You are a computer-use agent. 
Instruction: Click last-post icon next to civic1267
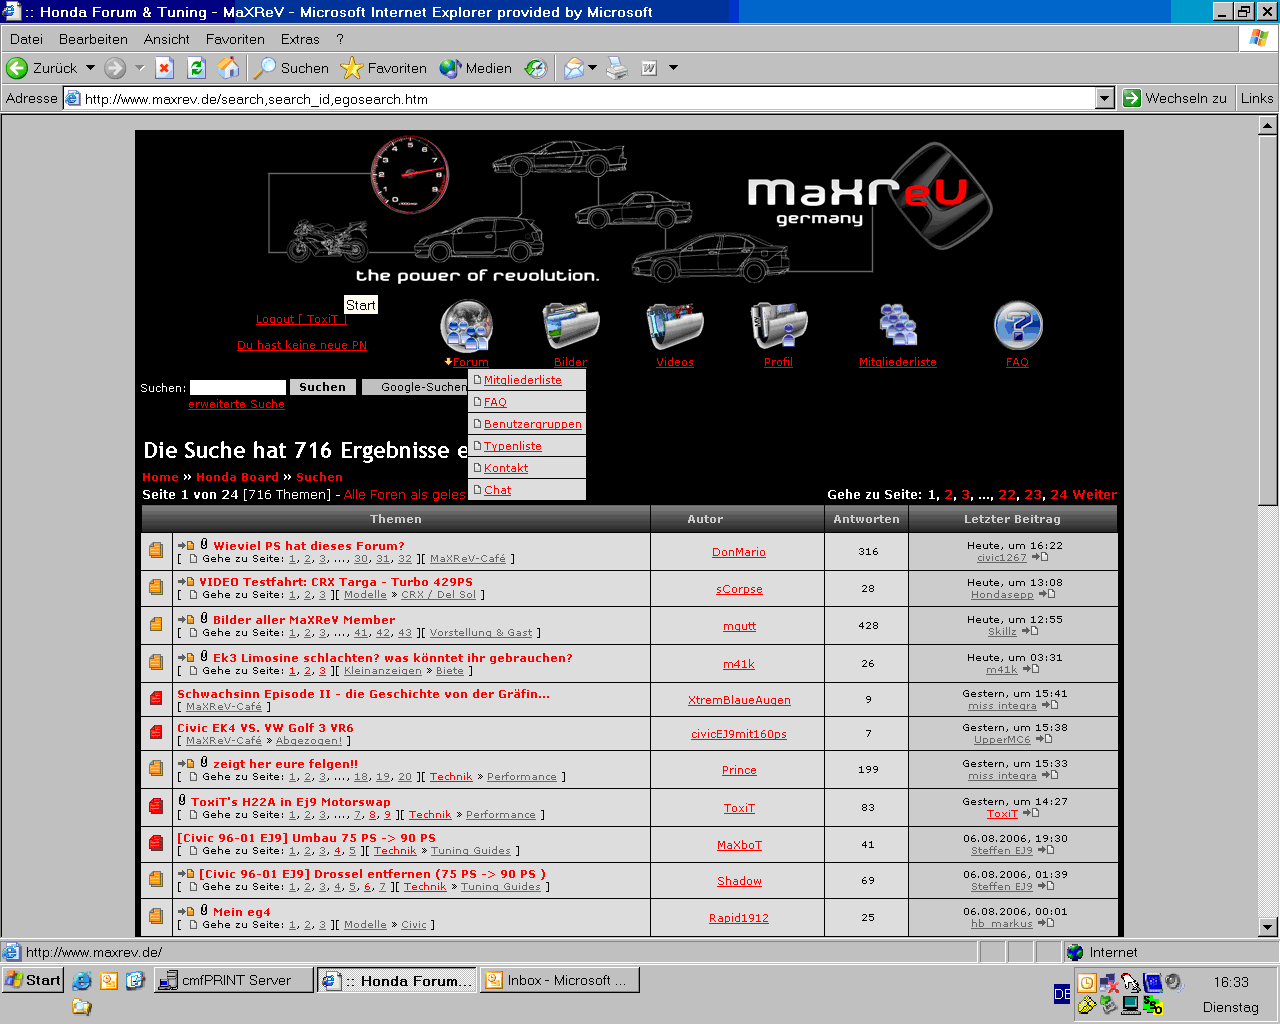(x=1040, y=557)
